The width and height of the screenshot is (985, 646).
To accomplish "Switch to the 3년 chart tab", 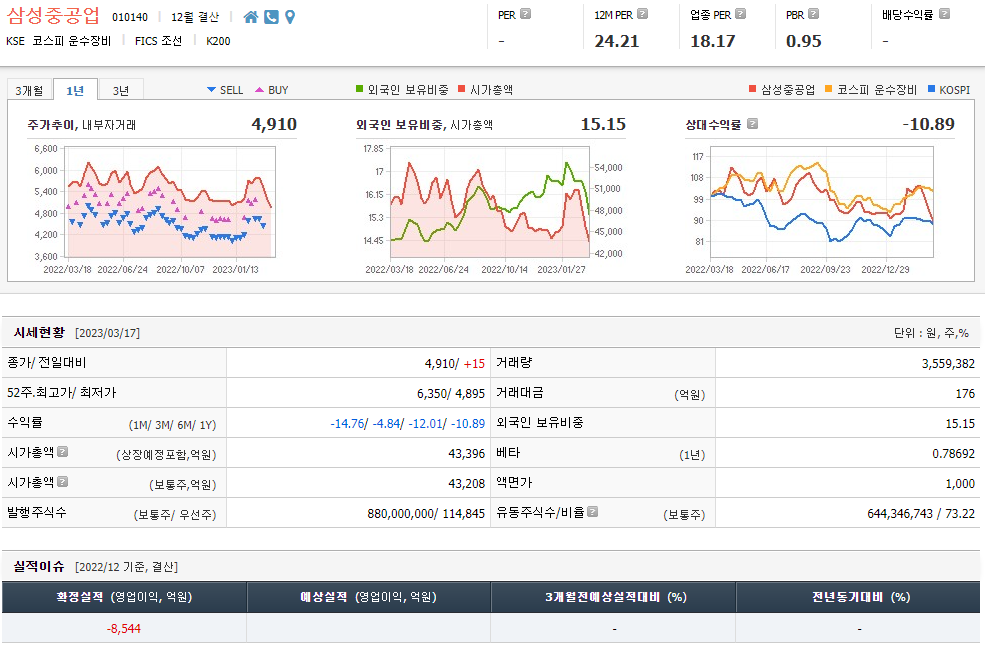I will 121,90.
